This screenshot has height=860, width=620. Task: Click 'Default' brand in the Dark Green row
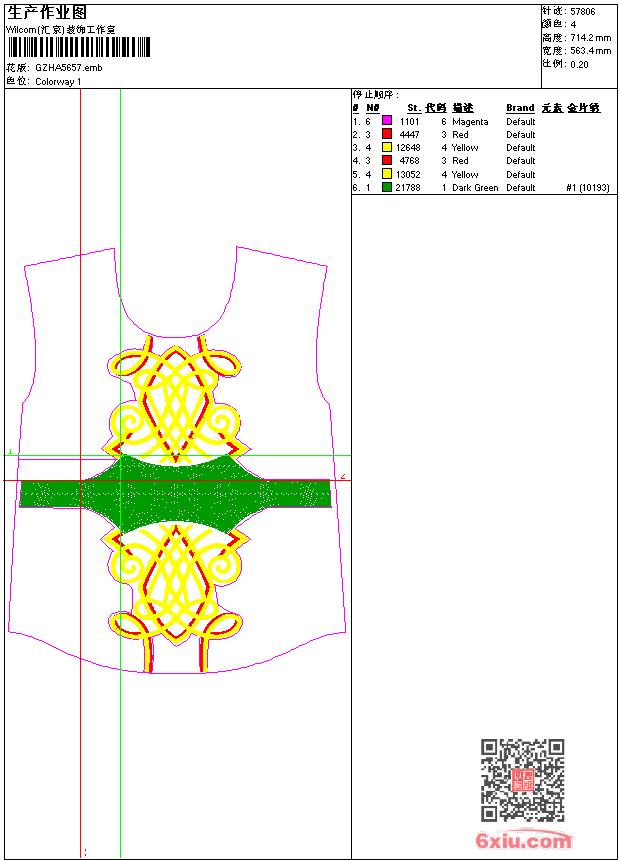(x=521, y=188)
